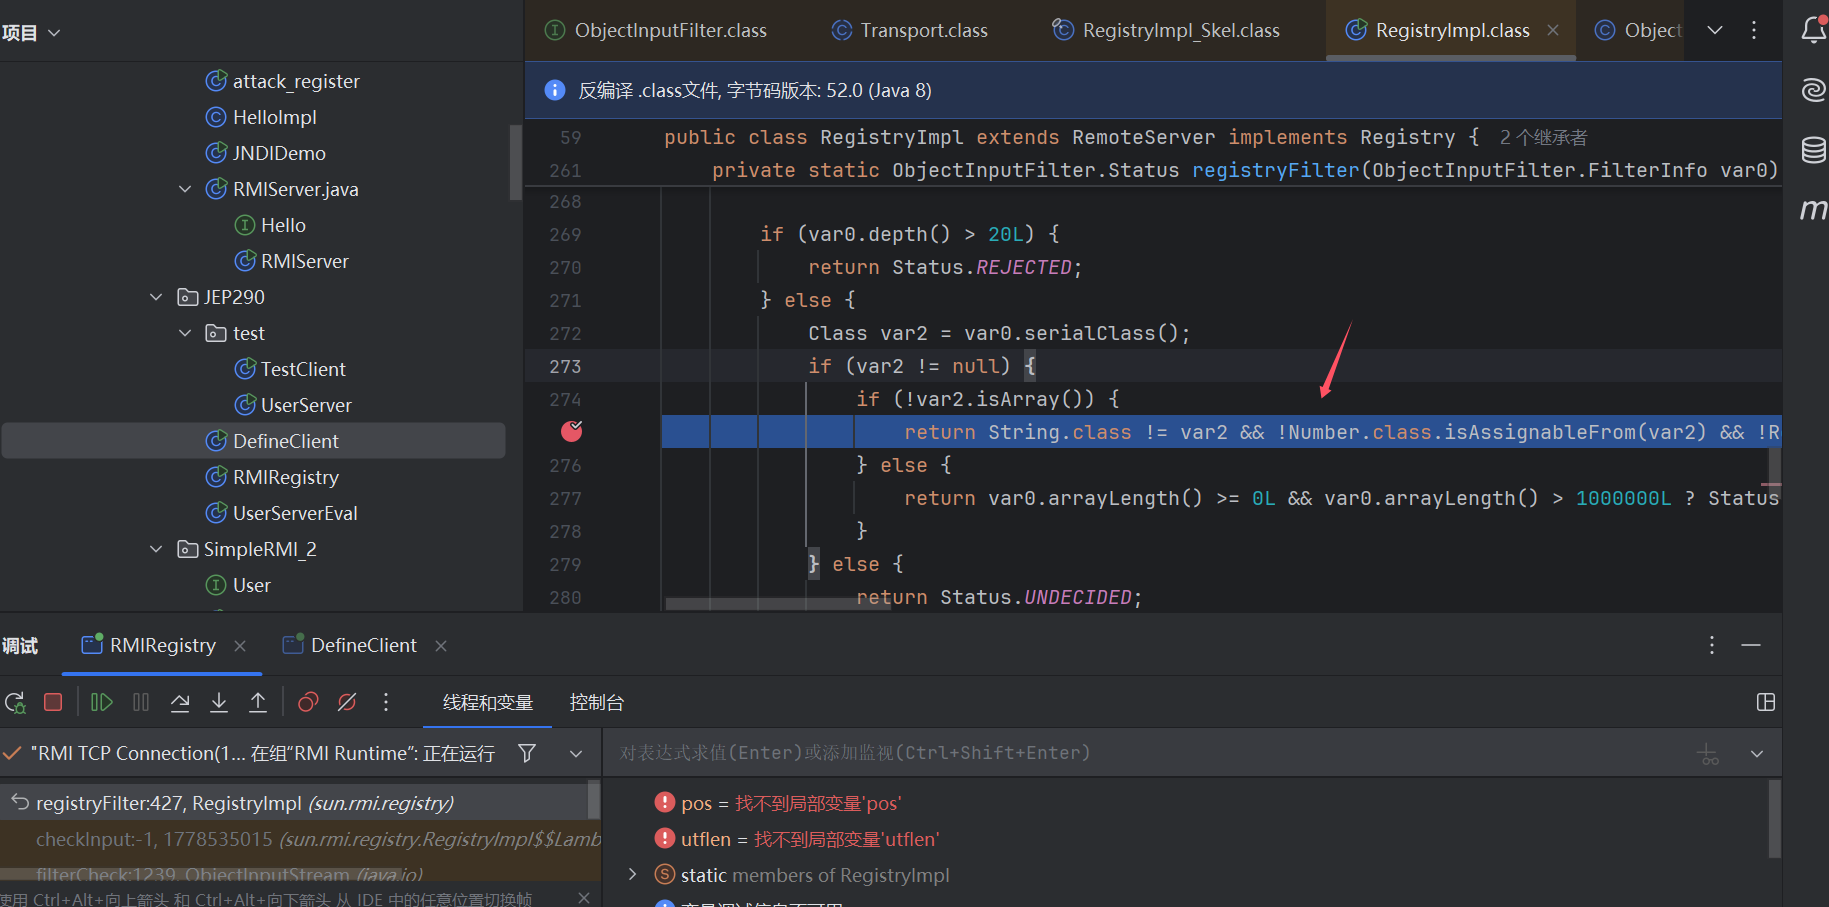Remove the breakpoint on line 275
The image size is (1829, 907).
point(572,431)
